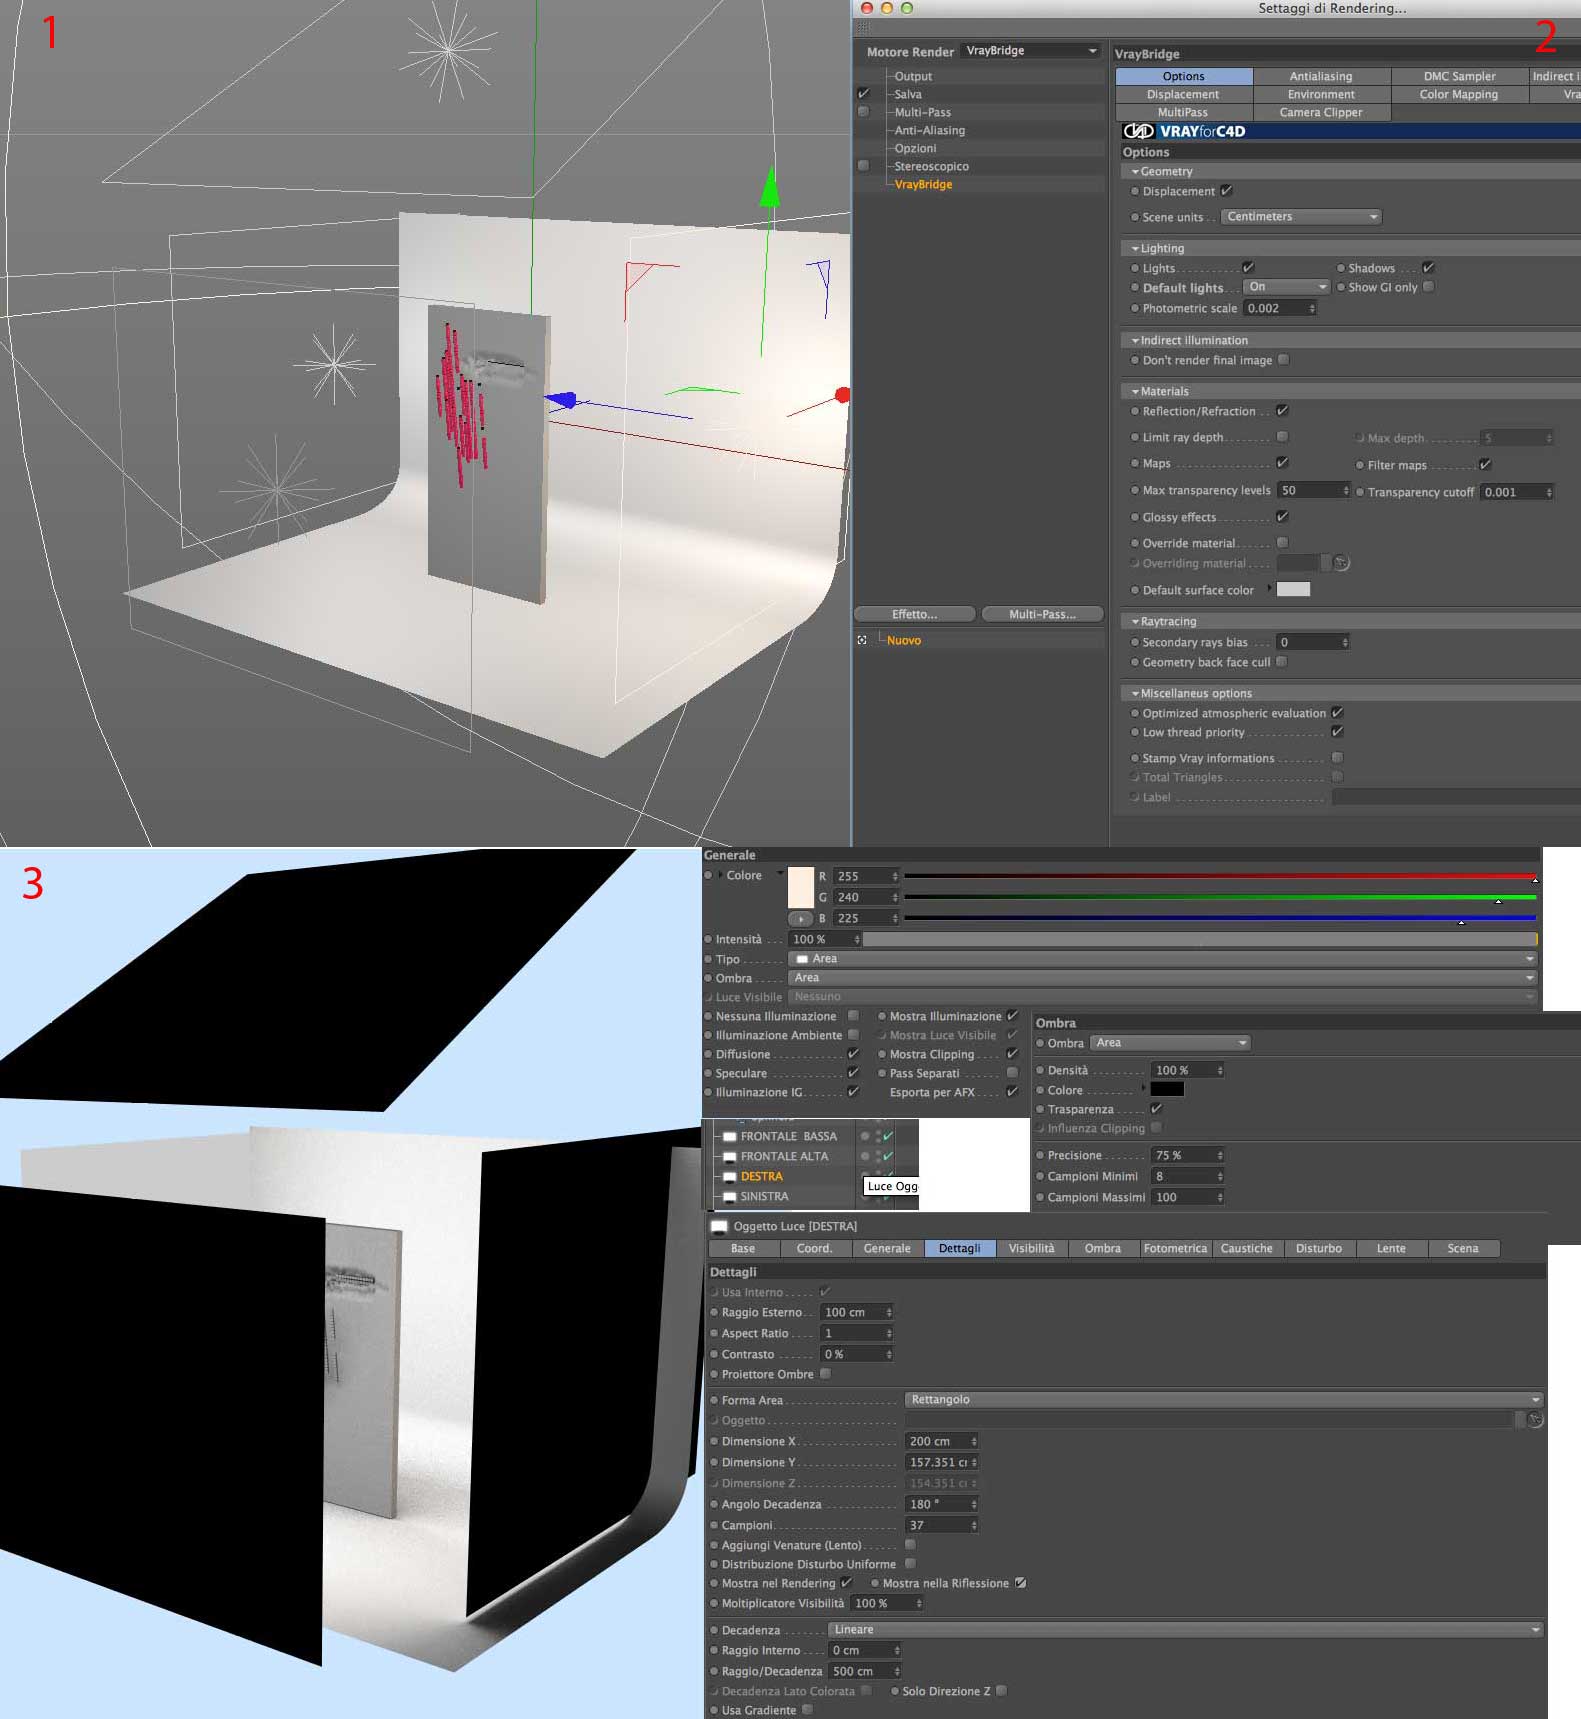Select Output in the render settings list
The height and width of the screenshot is (1719, 1581).
[x=913, y=76]
